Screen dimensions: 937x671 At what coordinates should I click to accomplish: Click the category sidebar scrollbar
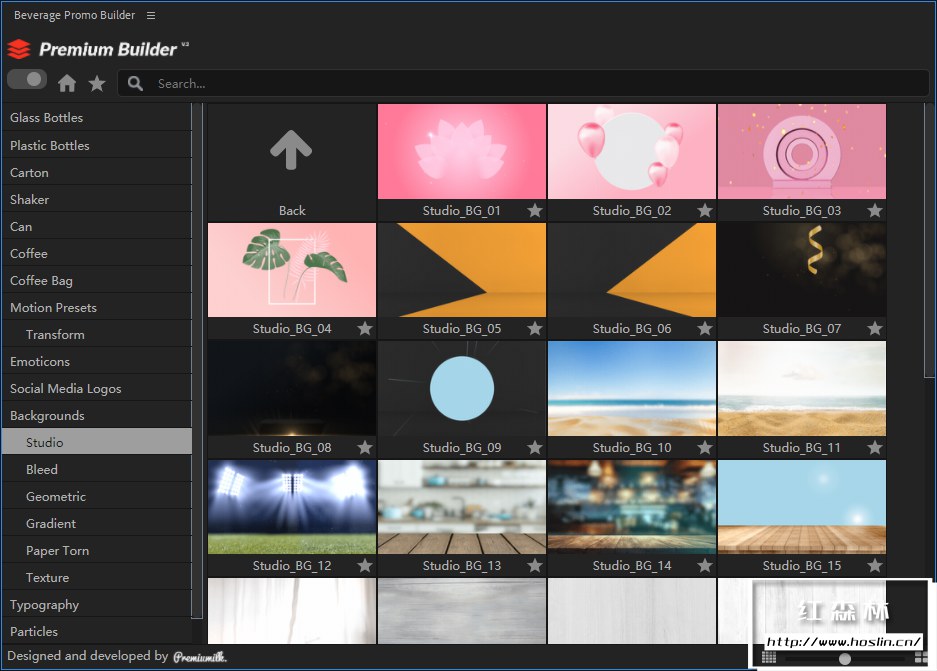coord(197,360)
